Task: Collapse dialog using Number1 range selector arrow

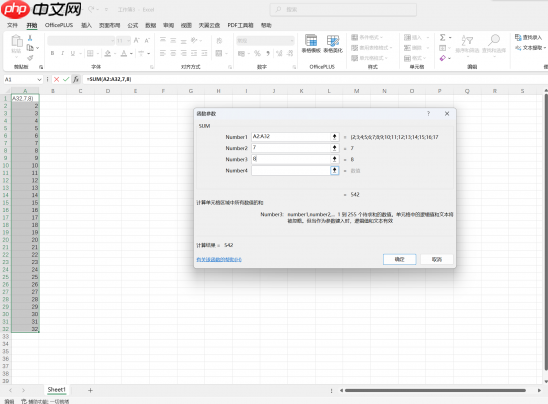Action: tap(334, 137)
